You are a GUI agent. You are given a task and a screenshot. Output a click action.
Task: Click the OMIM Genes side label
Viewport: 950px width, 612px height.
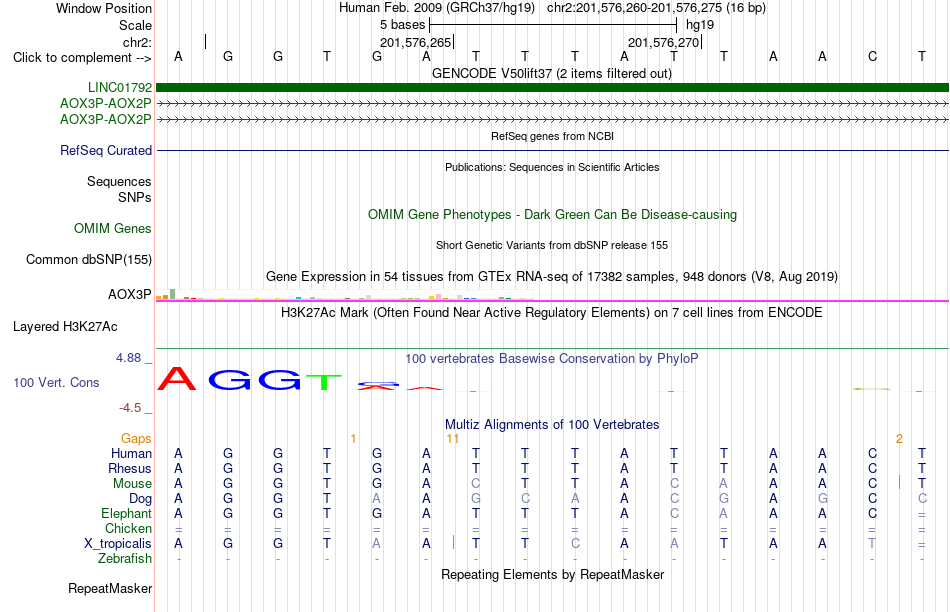(x=113, y=228)
